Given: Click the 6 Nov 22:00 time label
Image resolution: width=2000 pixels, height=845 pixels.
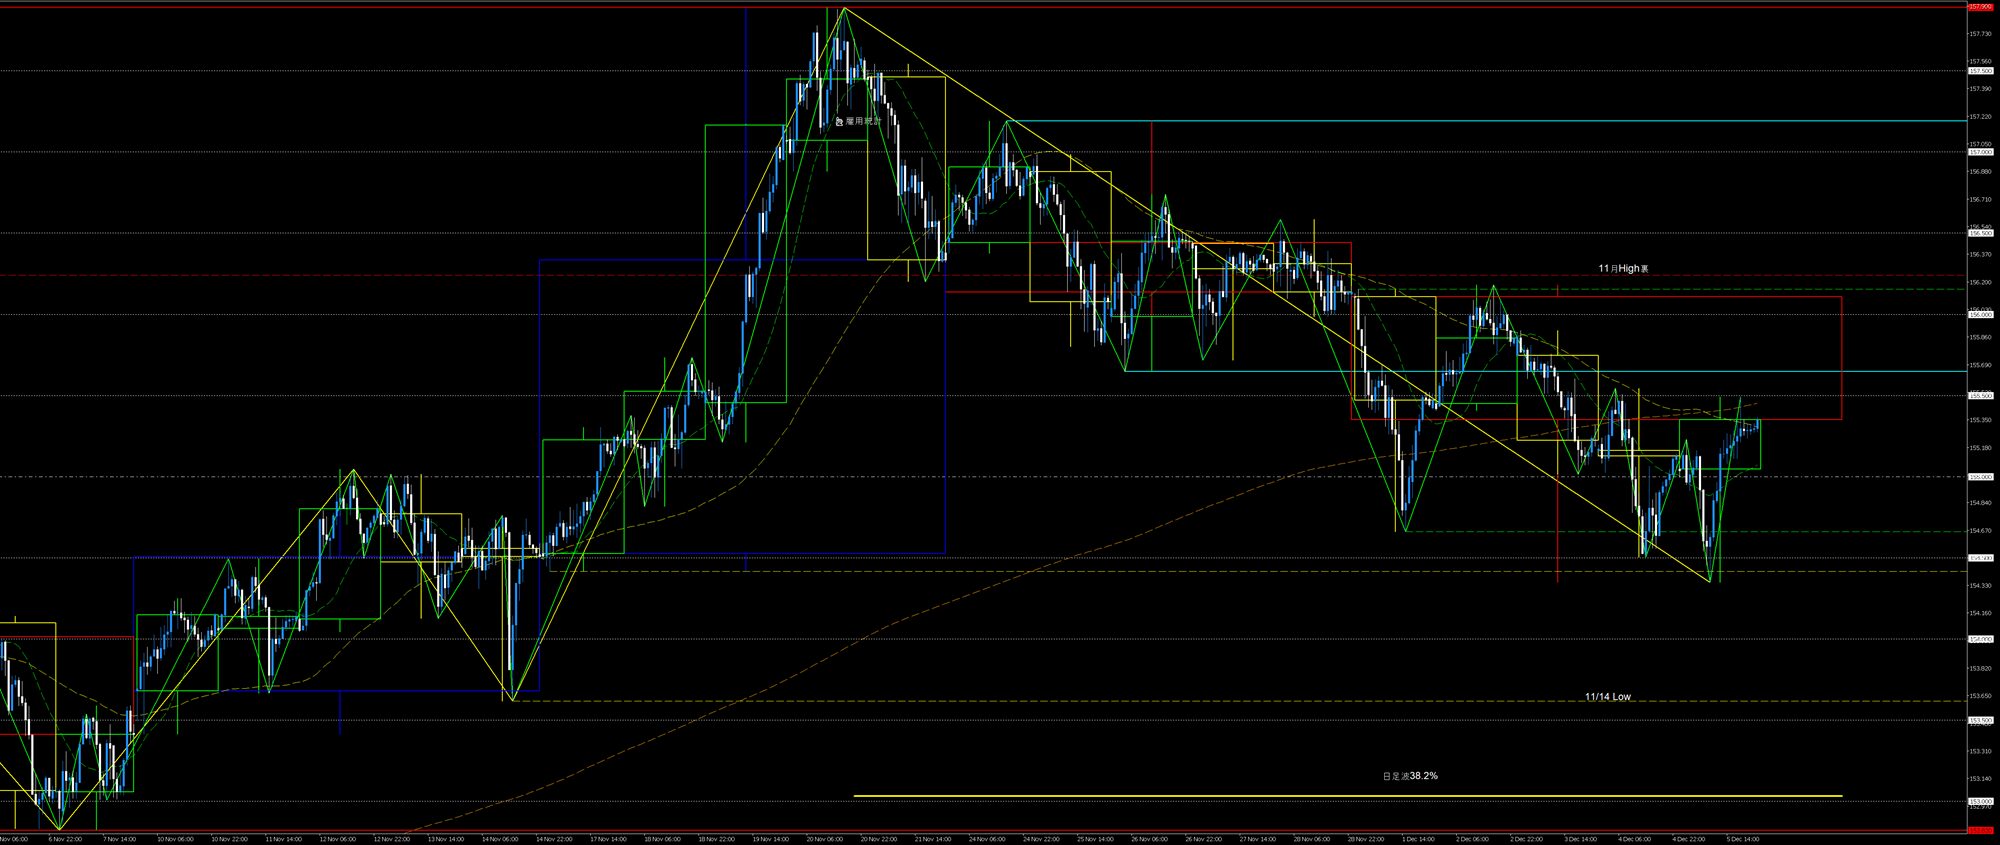Looking at the screenshot, I should [65, 839].
